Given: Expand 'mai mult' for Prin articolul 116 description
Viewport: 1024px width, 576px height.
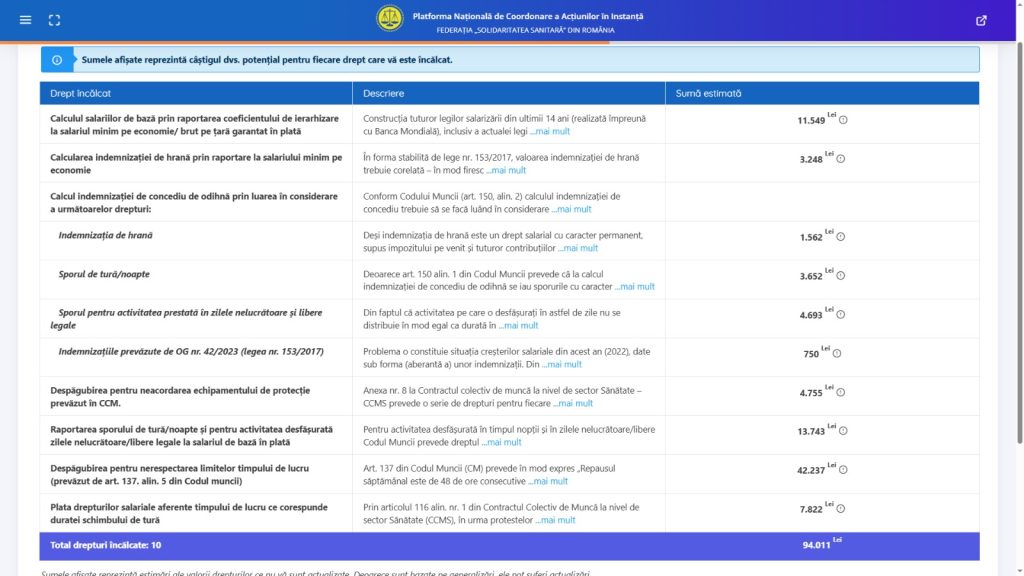Looking at the screenshot, I should 555,520.
